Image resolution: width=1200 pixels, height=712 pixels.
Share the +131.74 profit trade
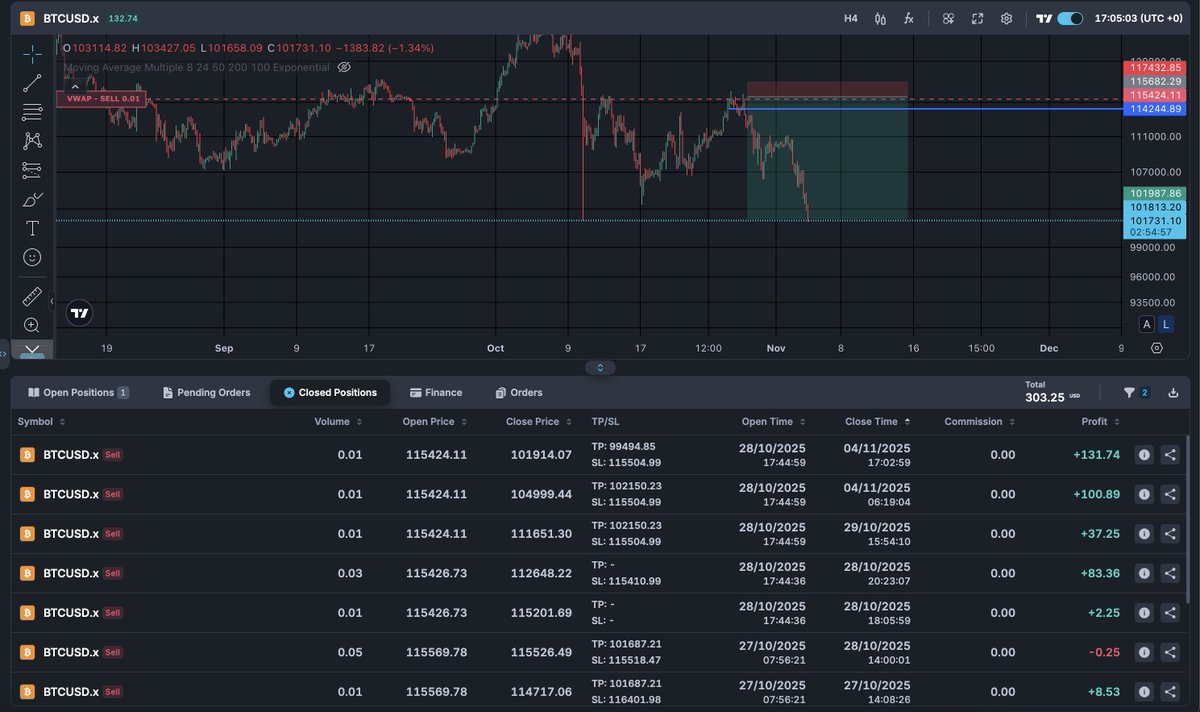(x=1170, y=455)
